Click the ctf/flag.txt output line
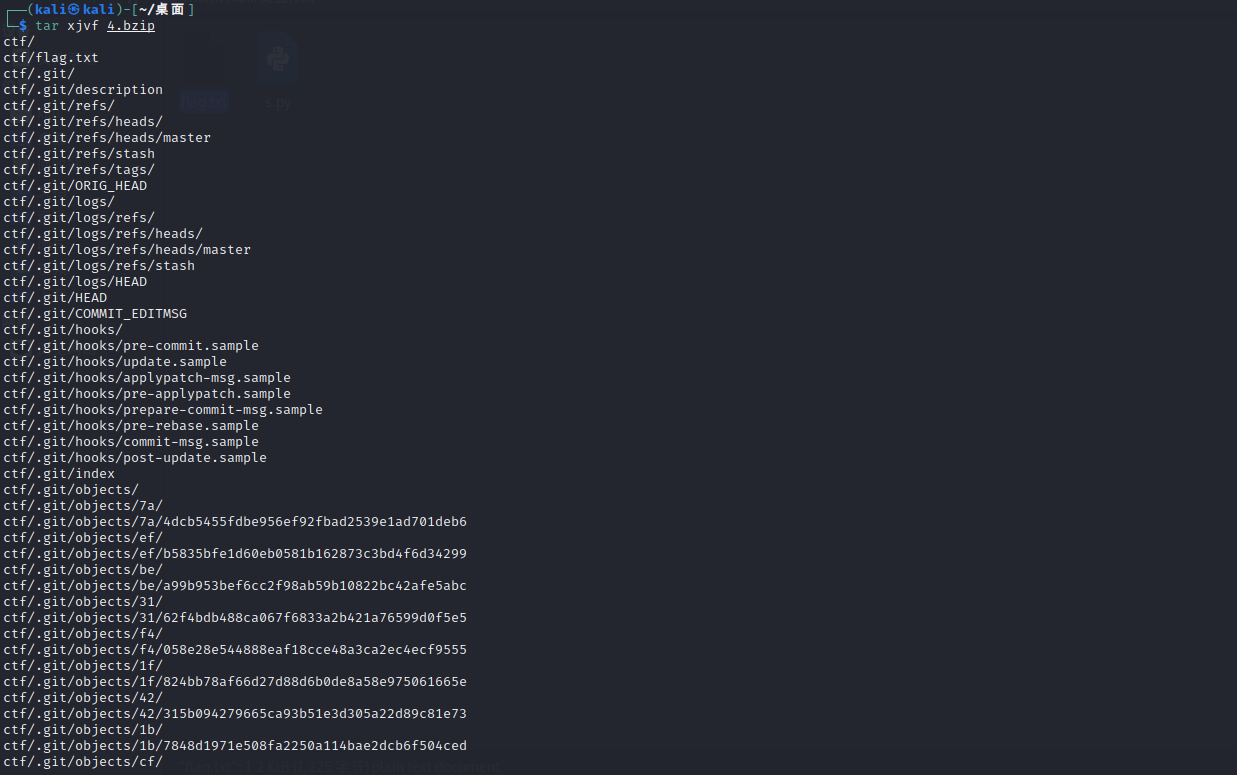Screen dimensions: 1237x775 51,58
